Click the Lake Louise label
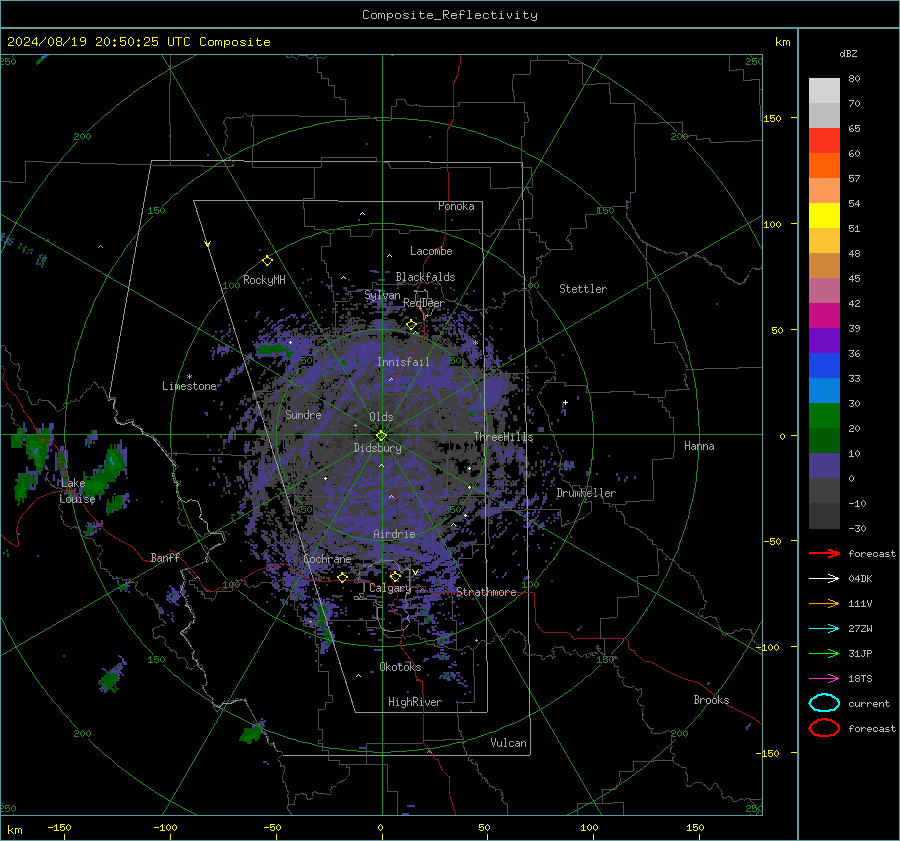 point(77,491)
